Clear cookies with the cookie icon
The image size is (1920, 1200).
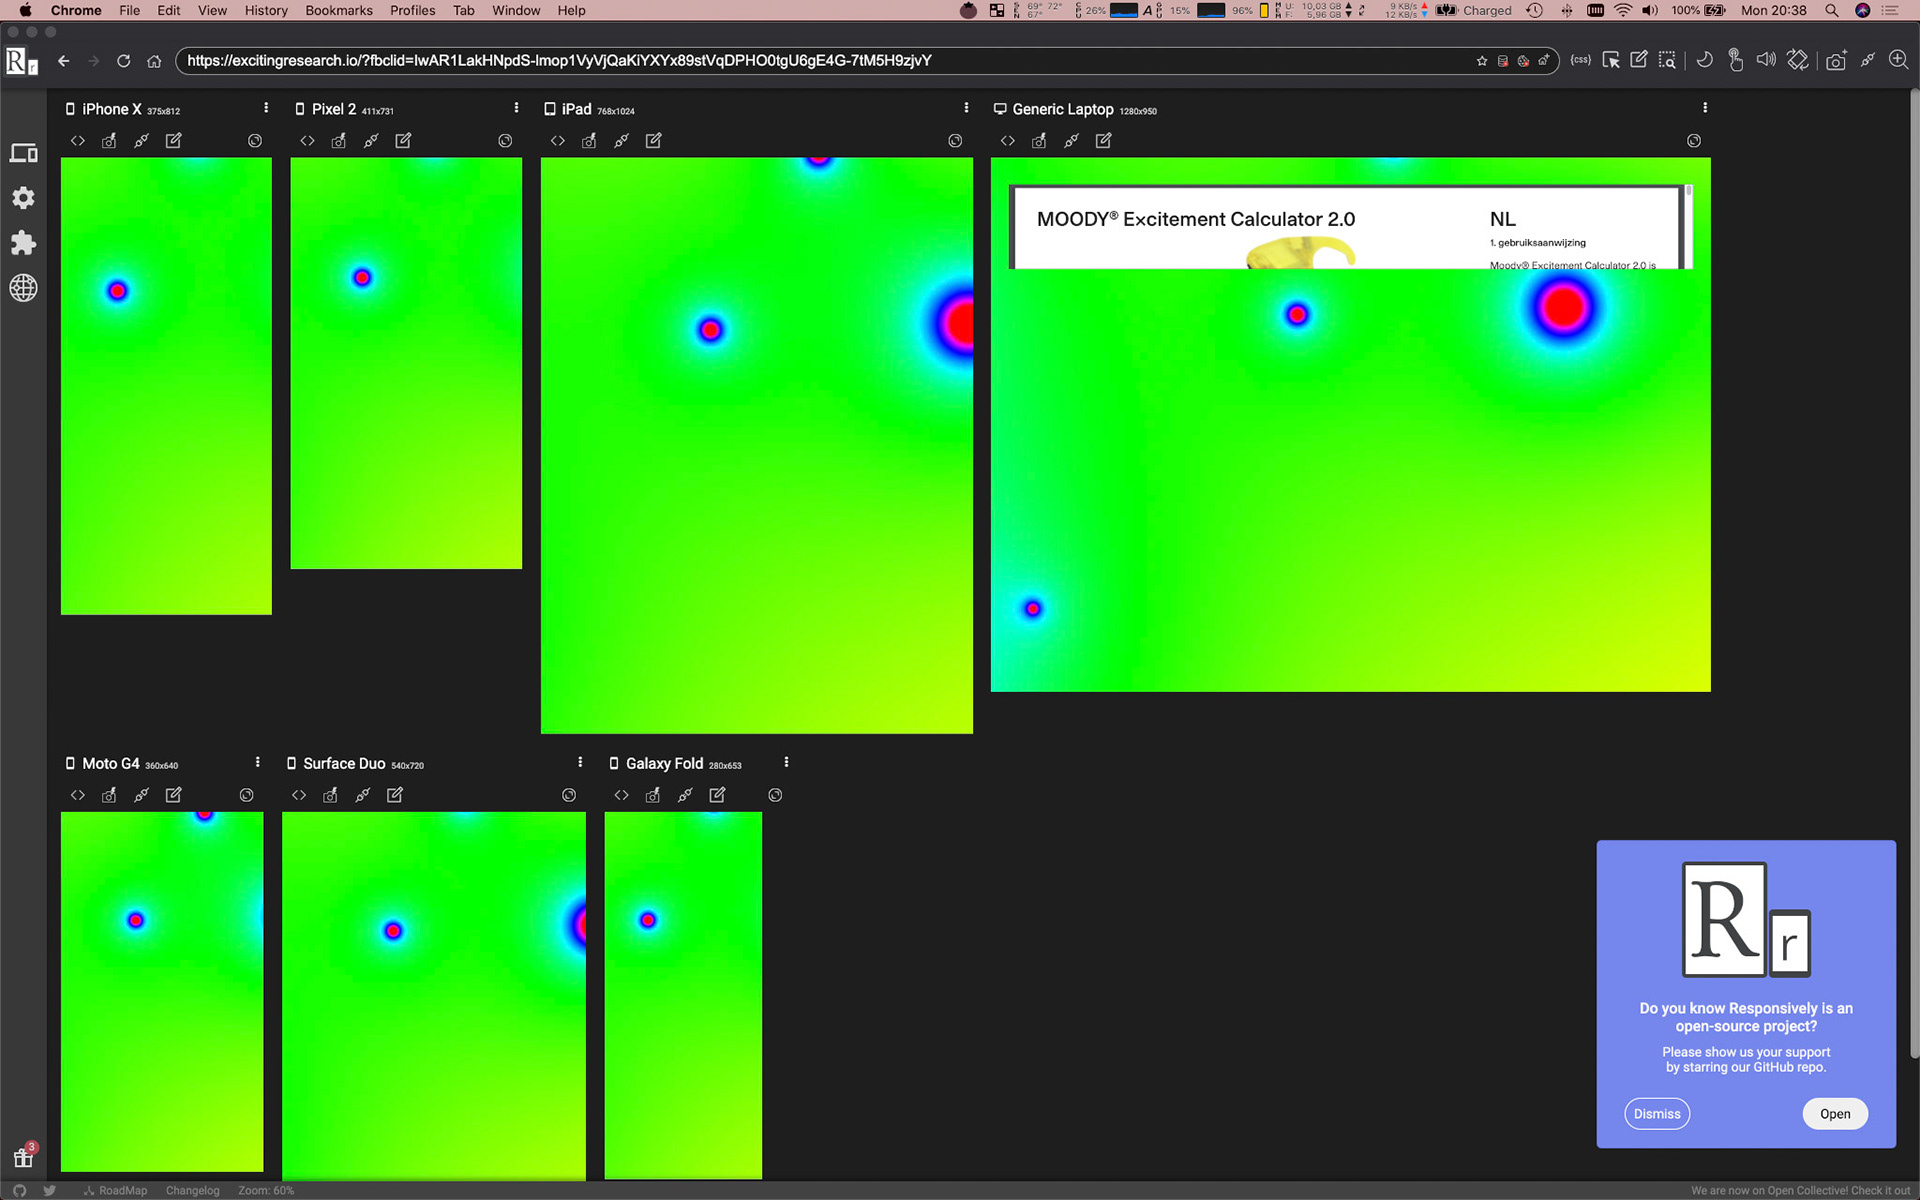click(1523, 61)
